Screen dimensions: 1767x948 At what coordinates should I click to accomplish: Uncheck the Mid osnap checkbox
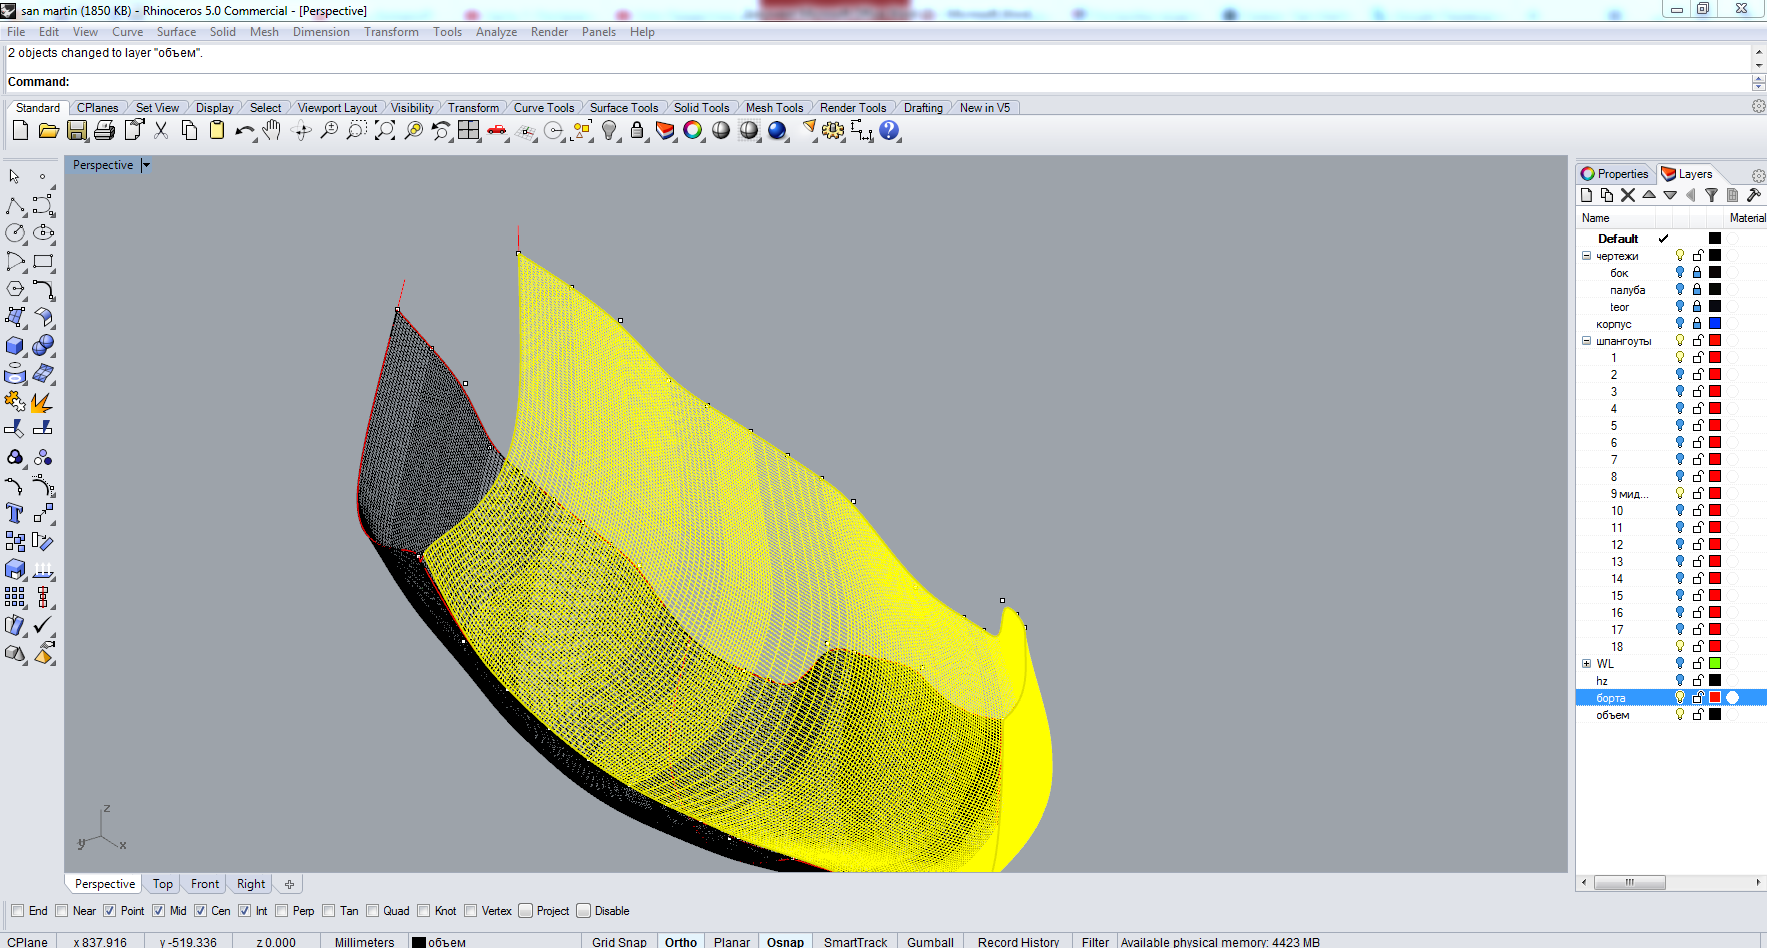159,911
